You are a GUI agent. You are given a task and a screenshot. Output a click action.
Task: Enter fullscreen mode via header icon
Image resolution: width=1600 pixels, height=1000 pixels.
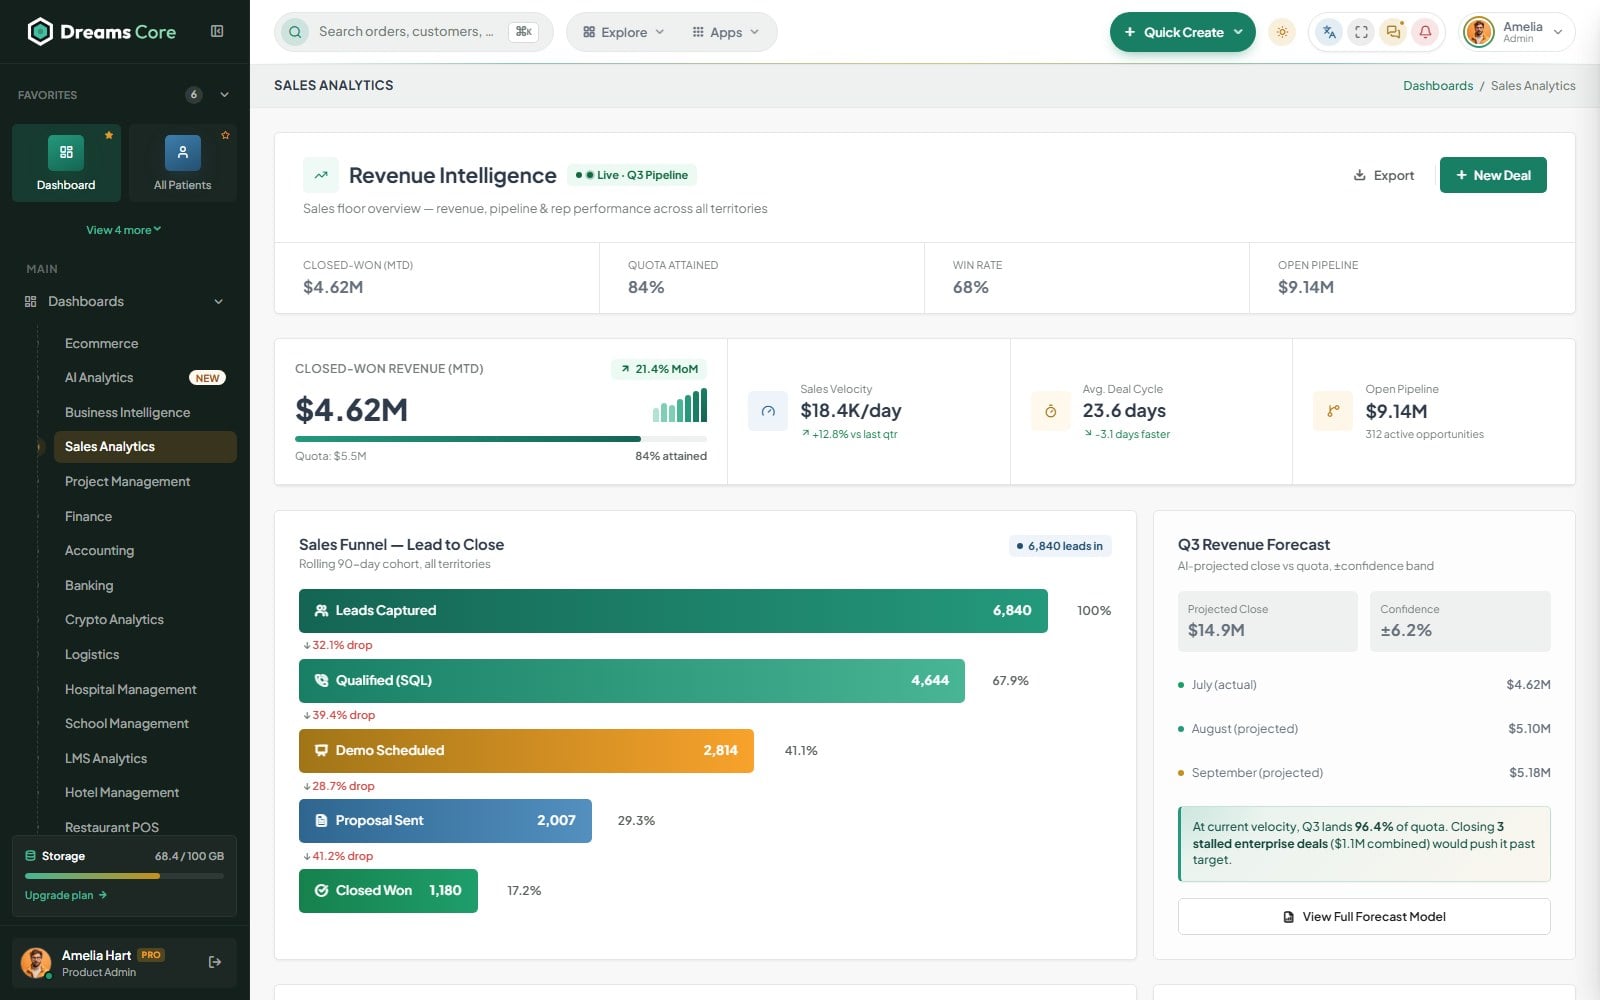tap(1361, 32)
